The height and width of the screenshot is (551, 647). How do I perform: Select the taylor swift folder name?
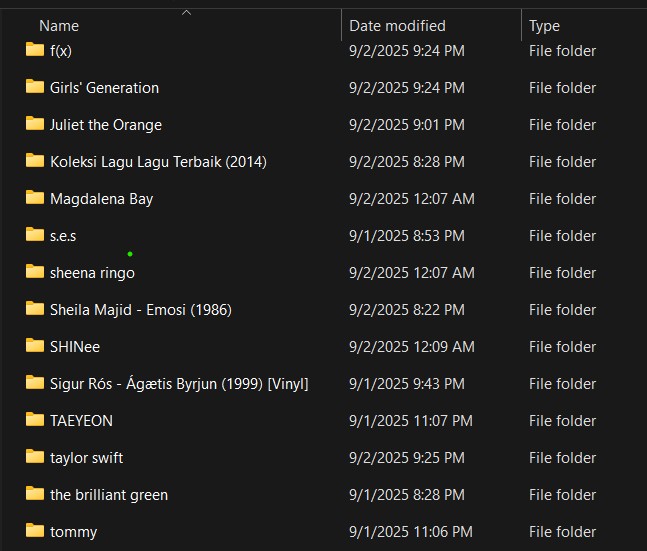pyautogui.click(x=87, y=458)
